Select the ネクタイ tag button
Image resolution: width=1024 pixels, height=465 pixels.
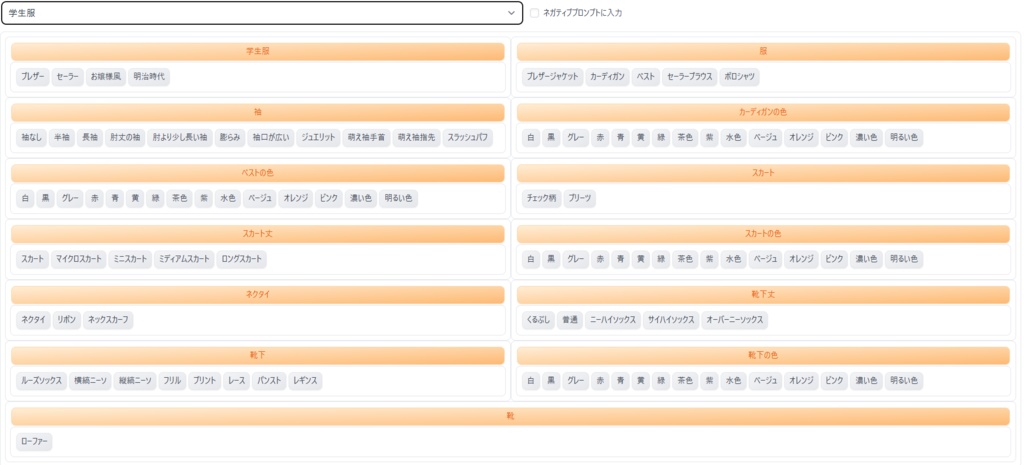pos(33,320)
